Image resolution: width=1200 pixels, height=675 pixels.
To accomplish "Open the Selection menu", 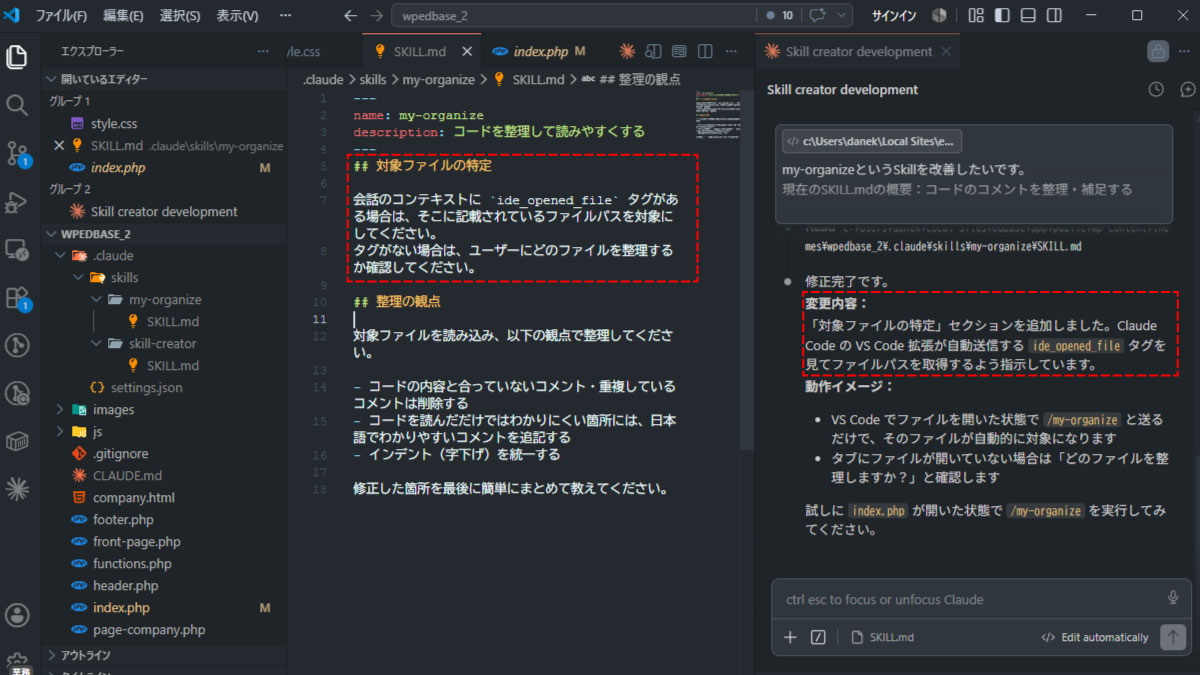I will (x=180, y=15).
